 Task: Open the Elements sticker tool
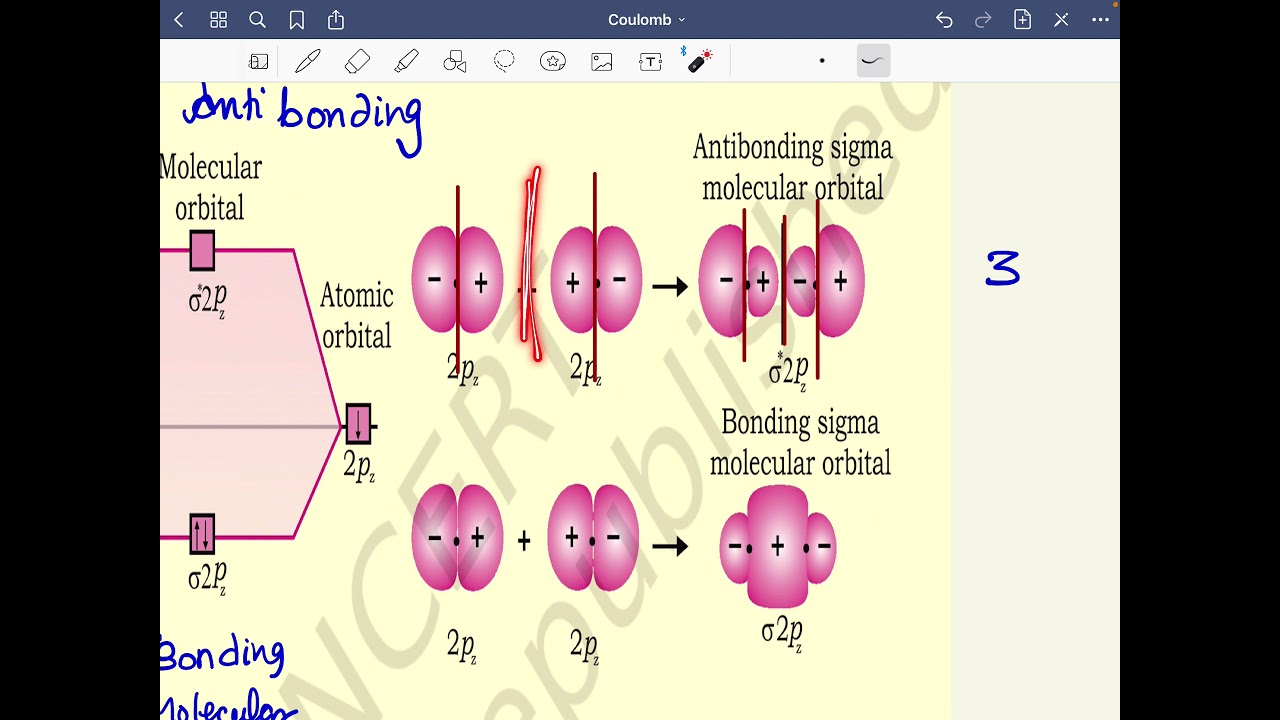pyautogui.click(x=553, y=62)
